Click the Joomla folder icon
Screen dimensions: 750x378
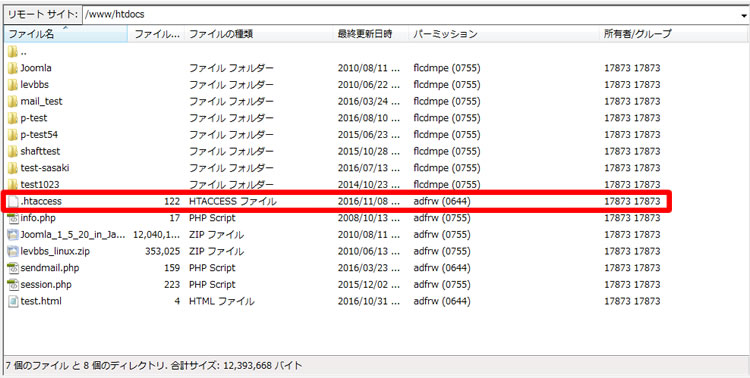tap(13, 68)
